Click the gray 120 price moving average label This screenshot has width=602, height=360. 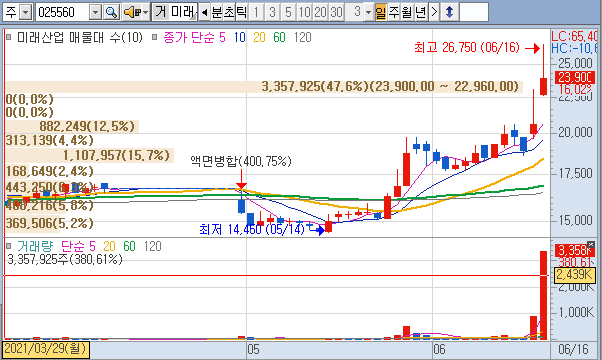[303, 37]
